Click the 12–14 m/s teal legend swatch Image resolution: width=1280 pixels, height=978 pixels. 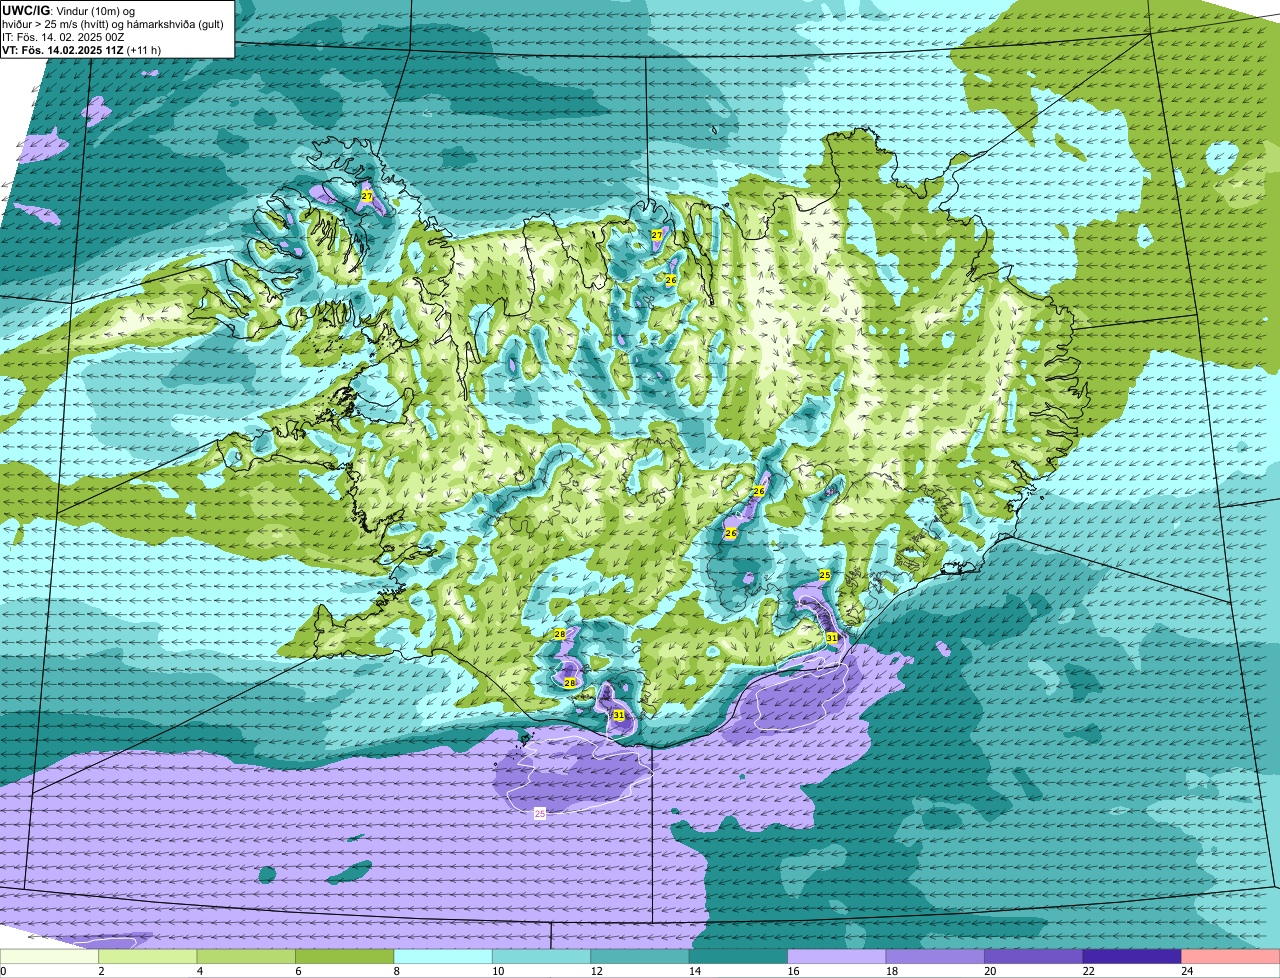[x=641, y=957]
